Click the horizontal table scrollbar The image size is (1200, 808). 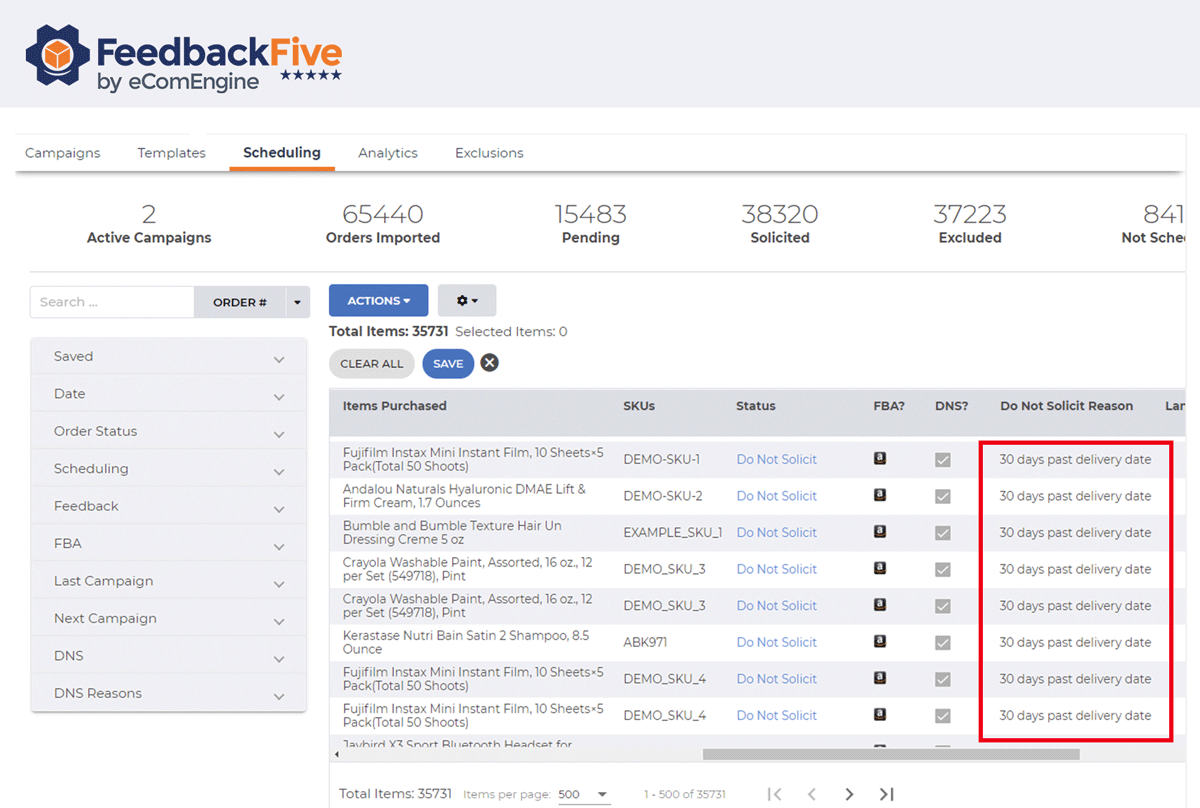(x=890, y=754)
